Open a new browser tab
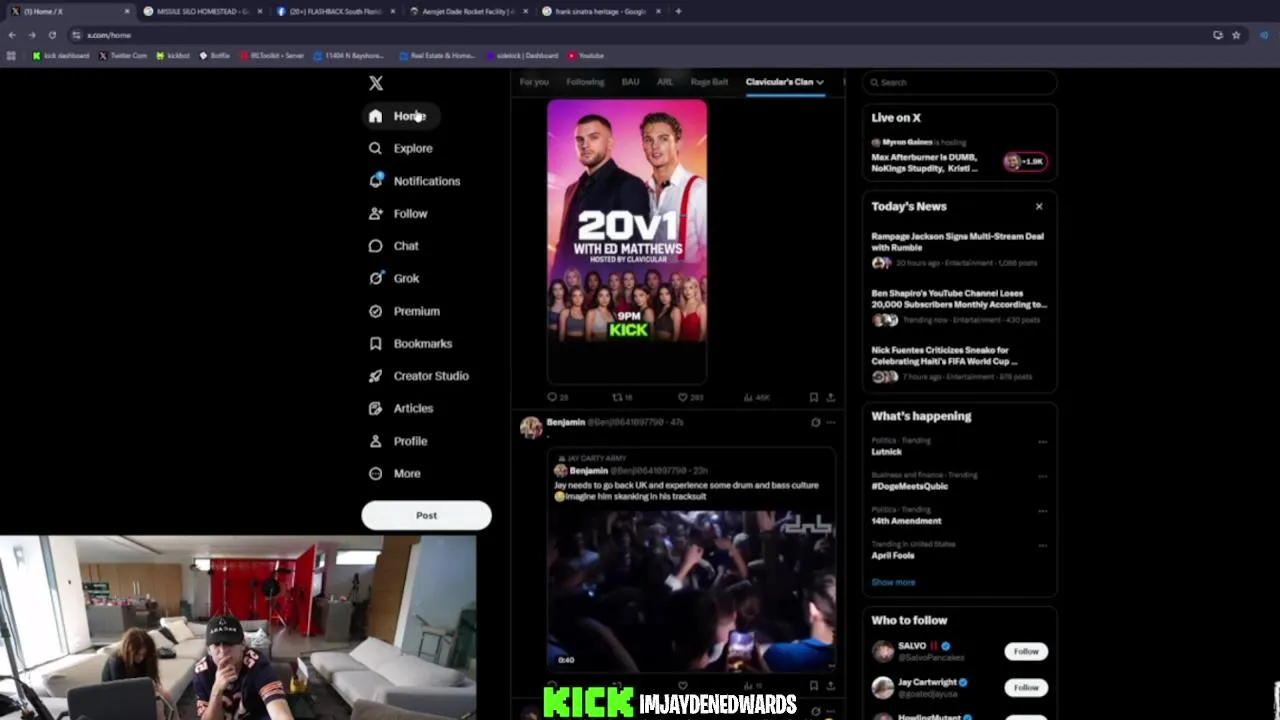 click(x=678, y=11)
